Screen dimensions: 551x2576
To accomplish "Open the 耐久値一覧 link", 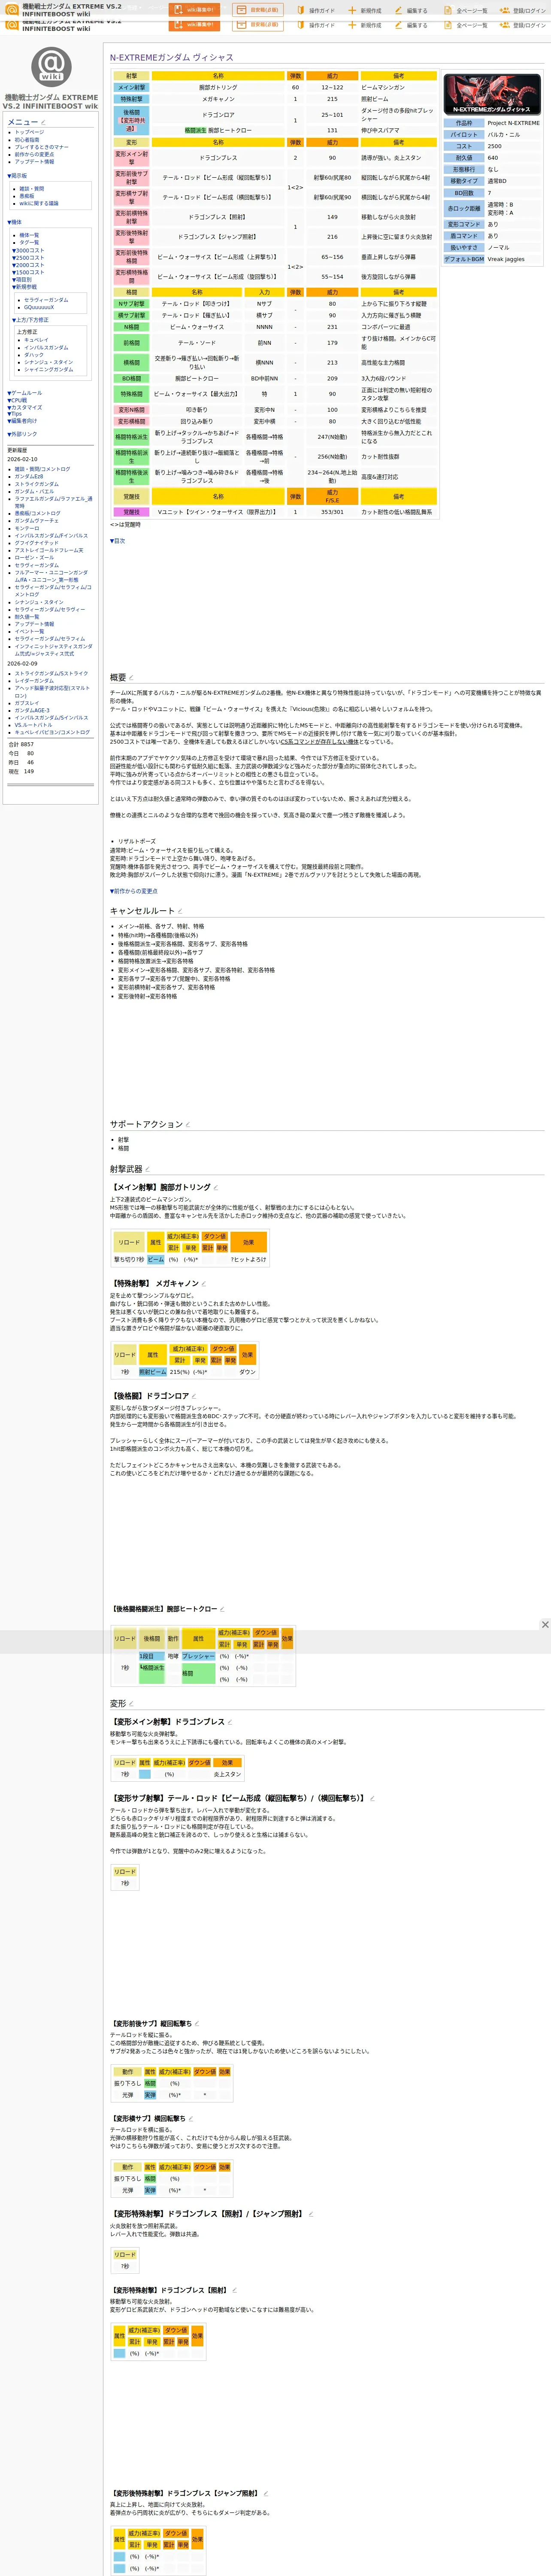I will 27,617.
